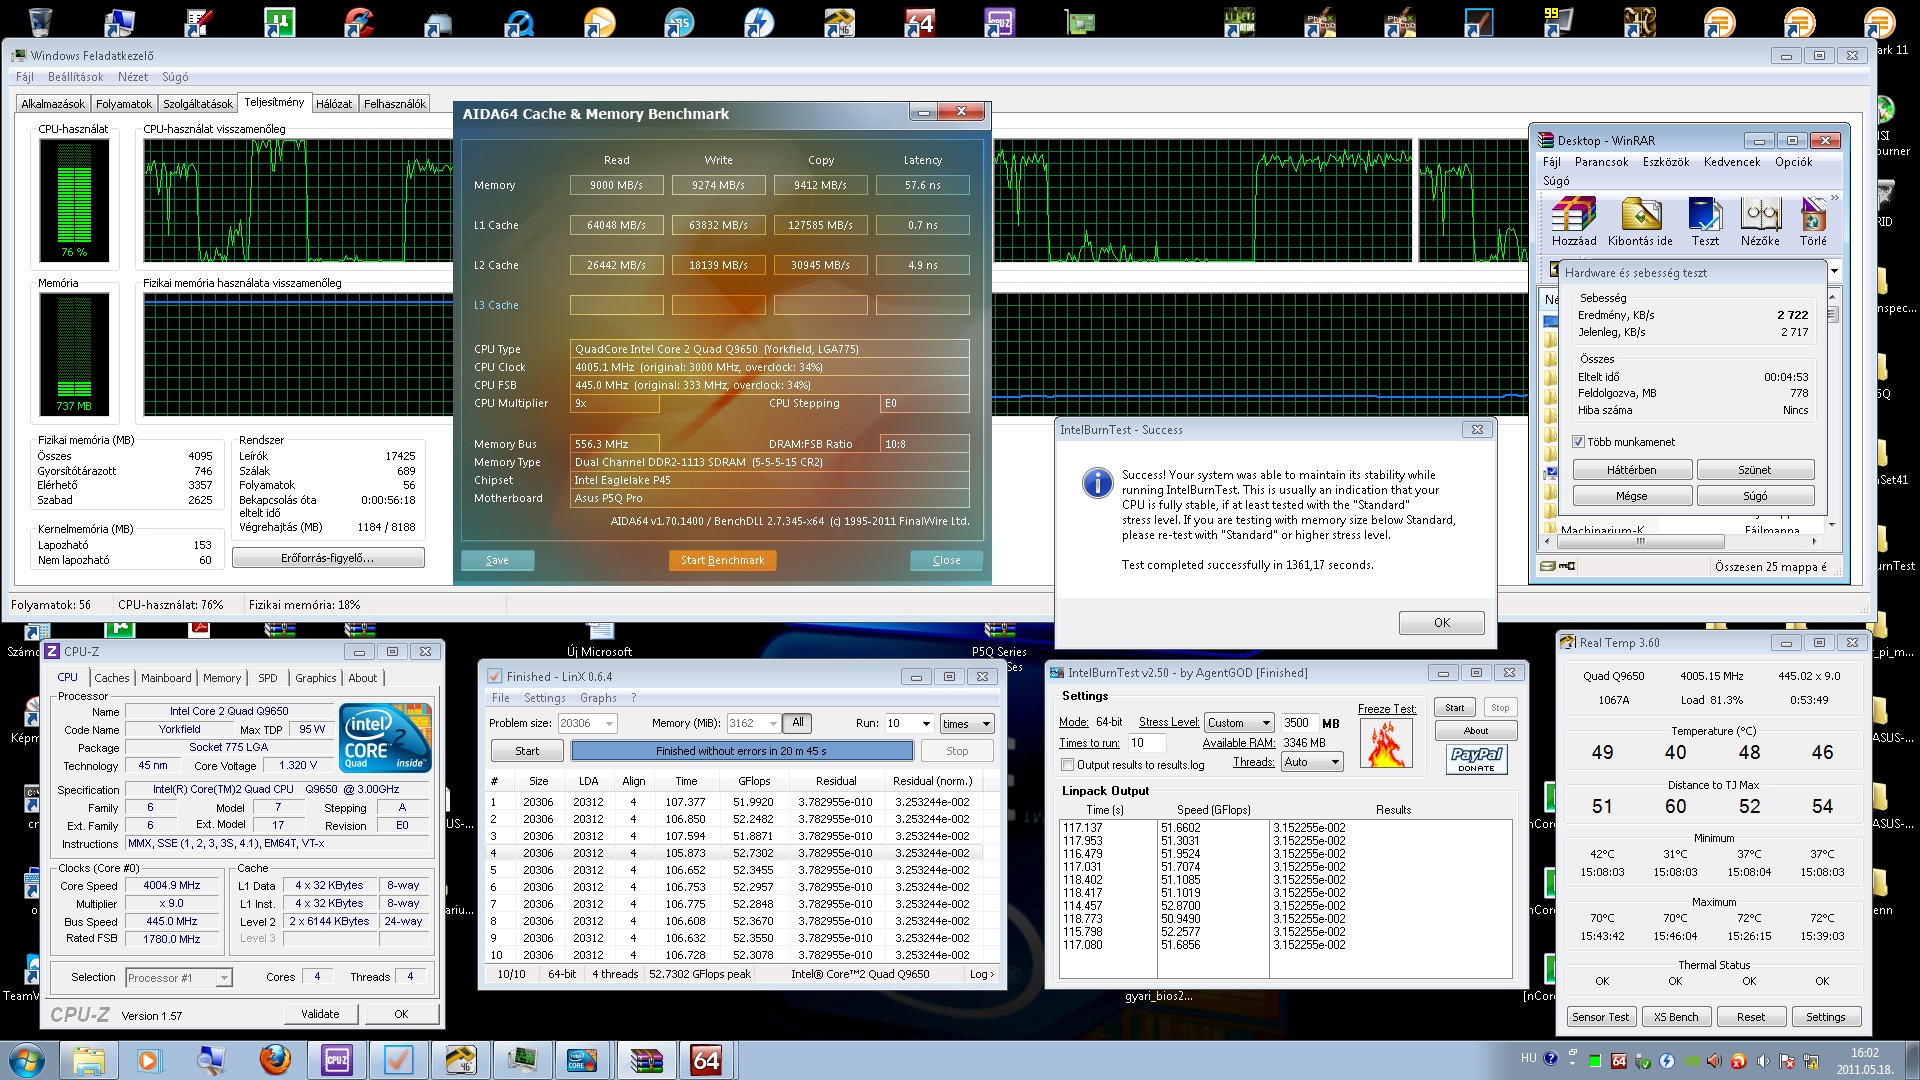
Task: Click Start Benchmark in AIDA64
Action: pyautogui.click(x=722, y=560)
